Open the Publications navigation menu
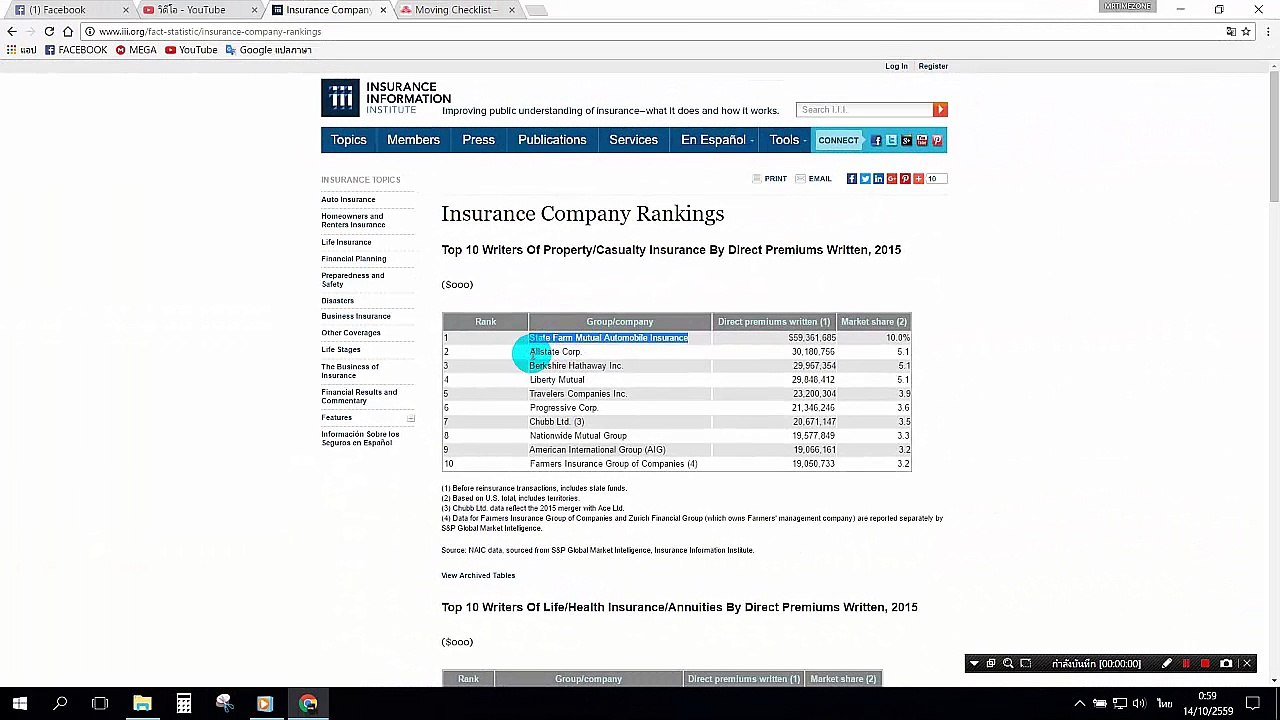Image resolution: width=1280 pixels, height=720 pixels. click(x=552, y=140)
